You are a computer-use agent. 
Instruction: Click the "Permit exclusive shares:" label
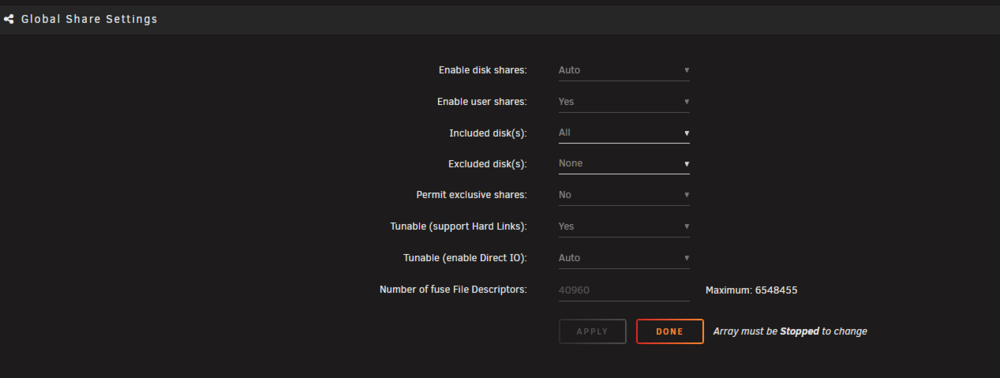(x=472, y=194)
